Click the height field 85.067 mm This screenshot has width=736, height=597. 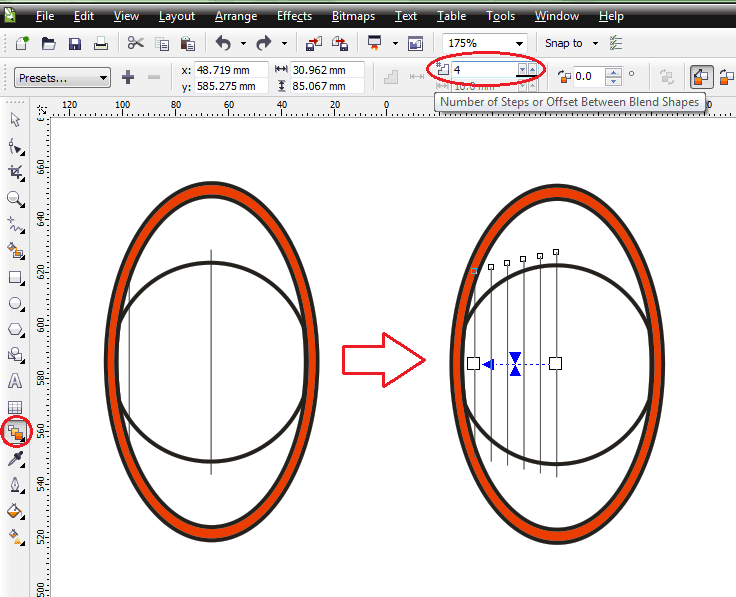[x=327, y=86]
